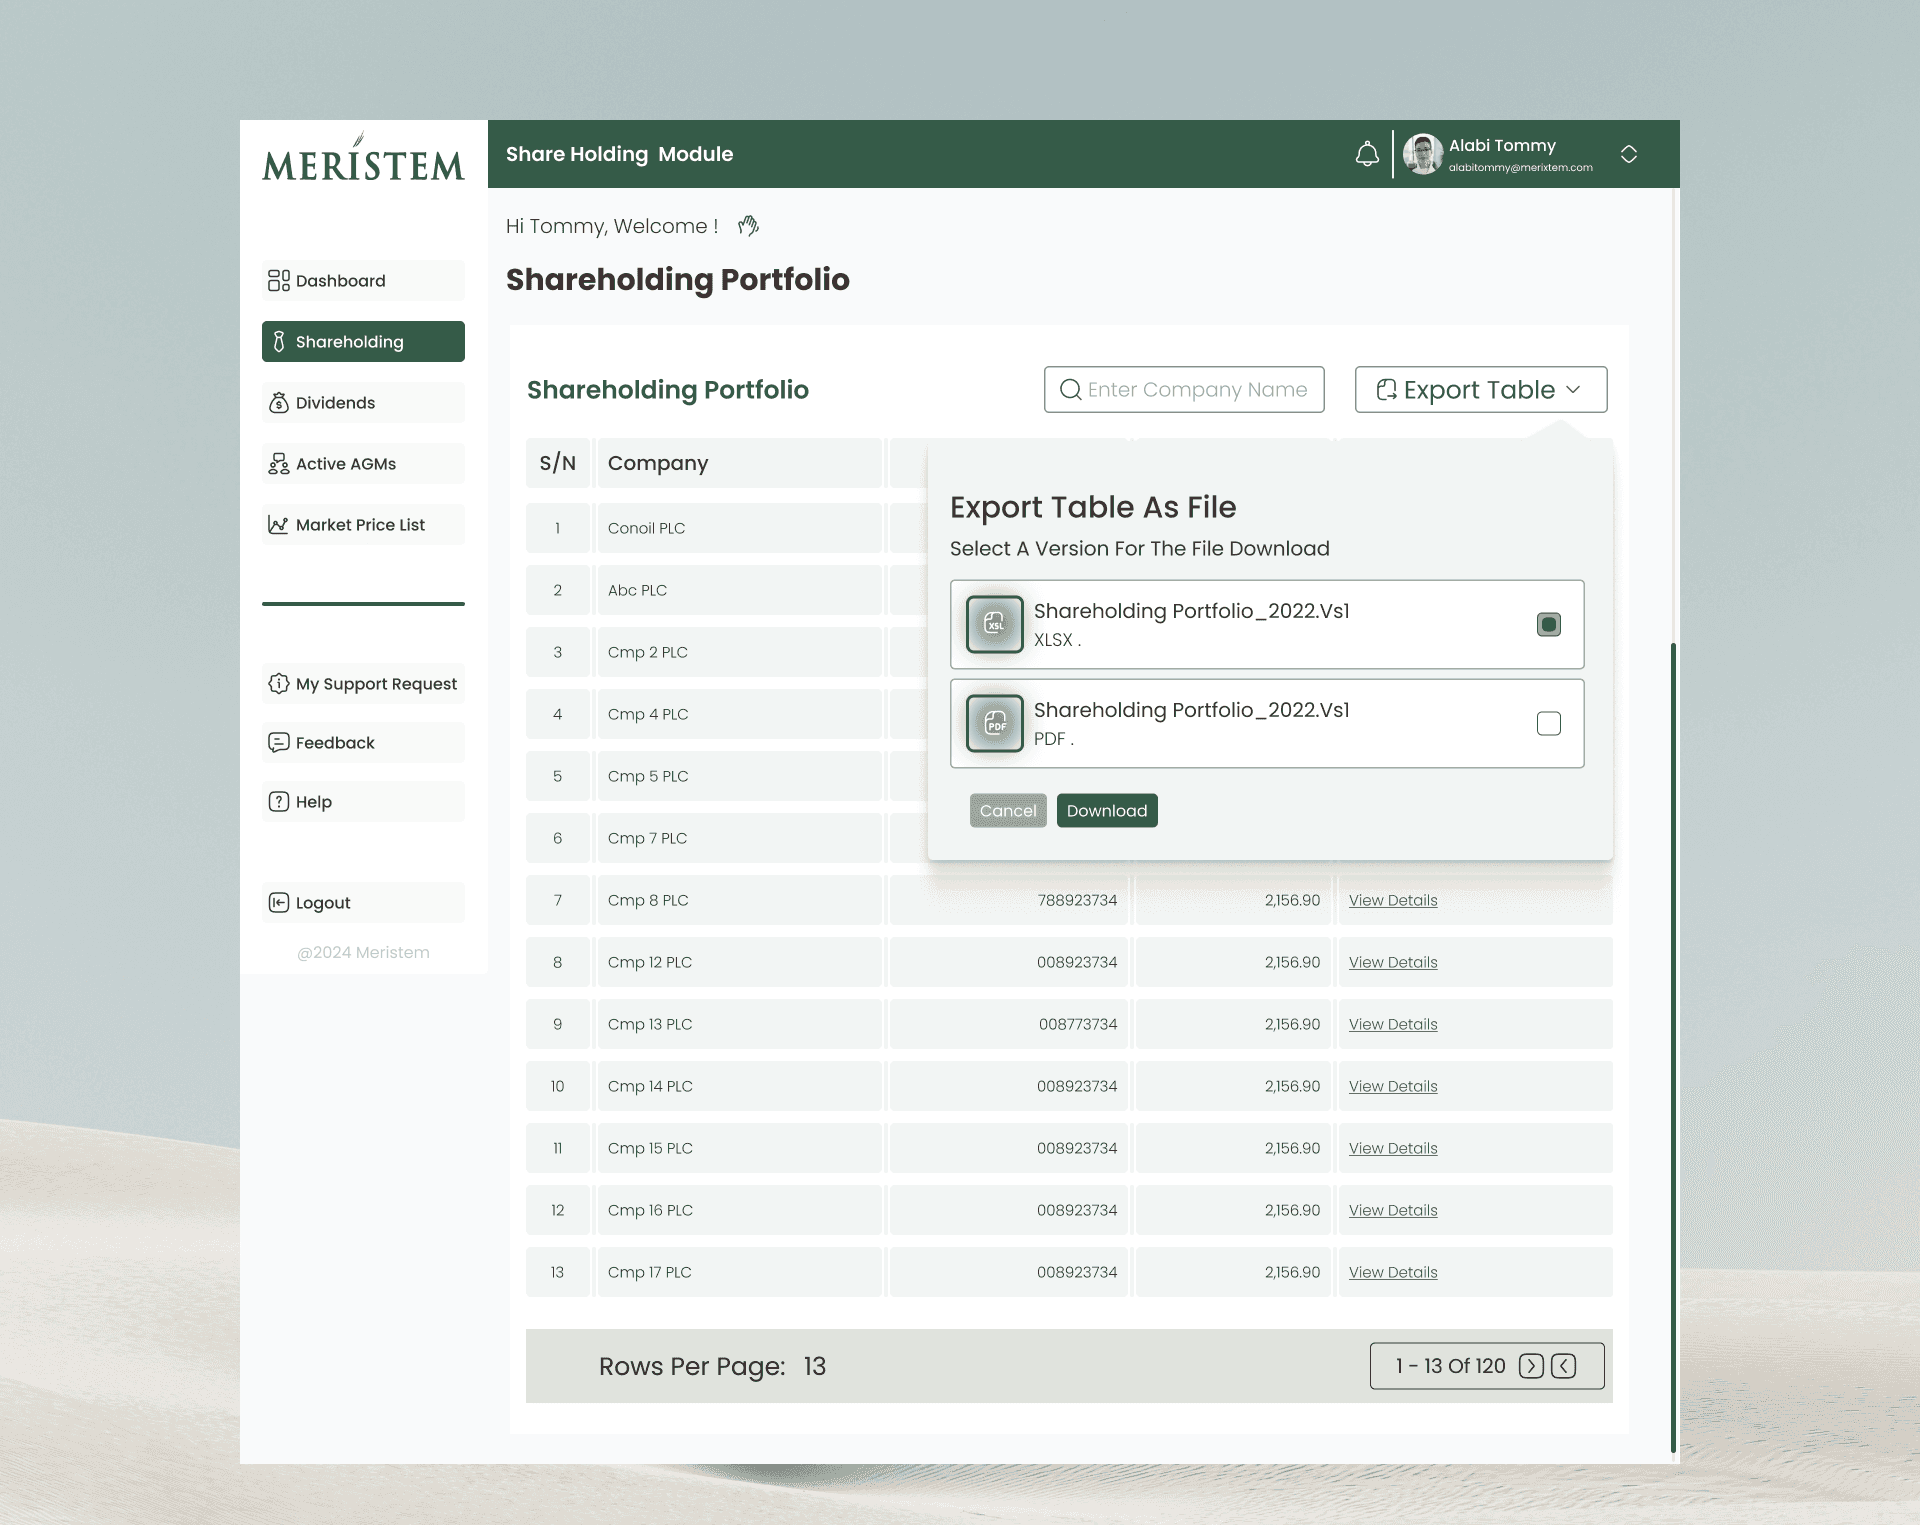Cancel the export dialog

point(1007,811)
